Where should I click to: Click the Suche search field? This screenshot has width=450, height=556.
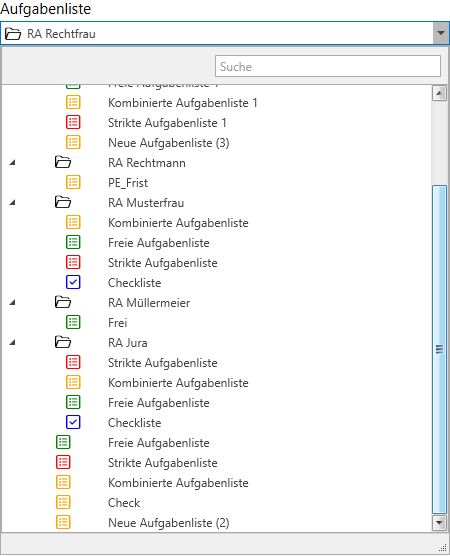(x=328, y=66)
